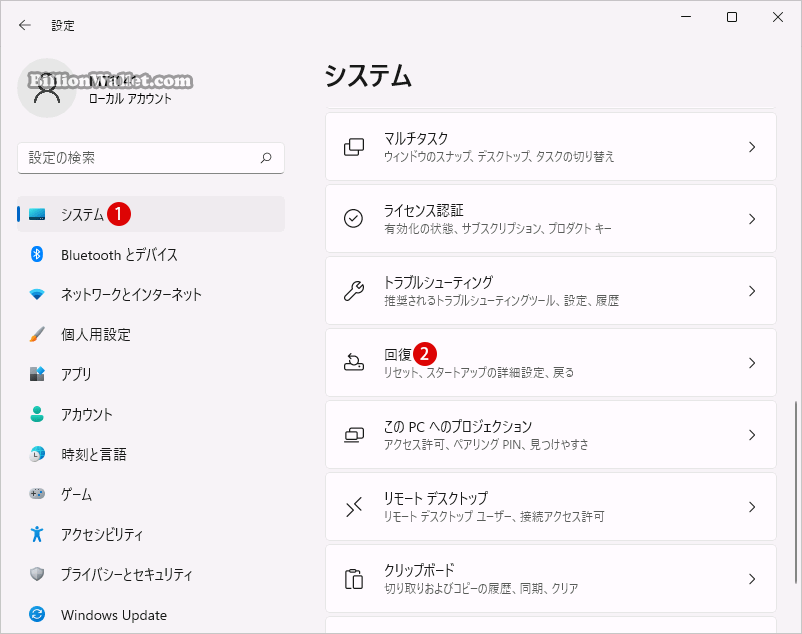802x634 pixels.
Task: Click the Bluetooth icon in the sidebar
Action: [37, 254]
